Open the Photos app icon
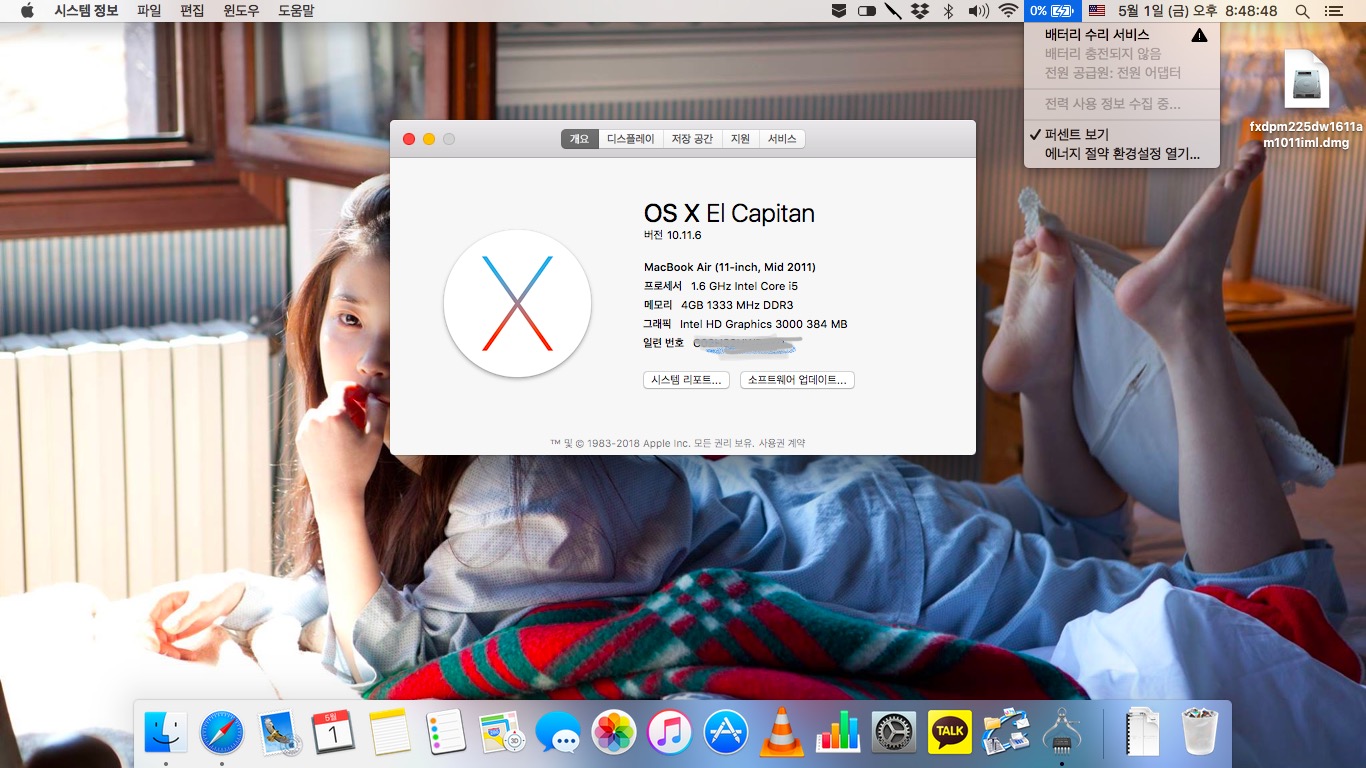 pyautogui.click(x=614, y=733)
